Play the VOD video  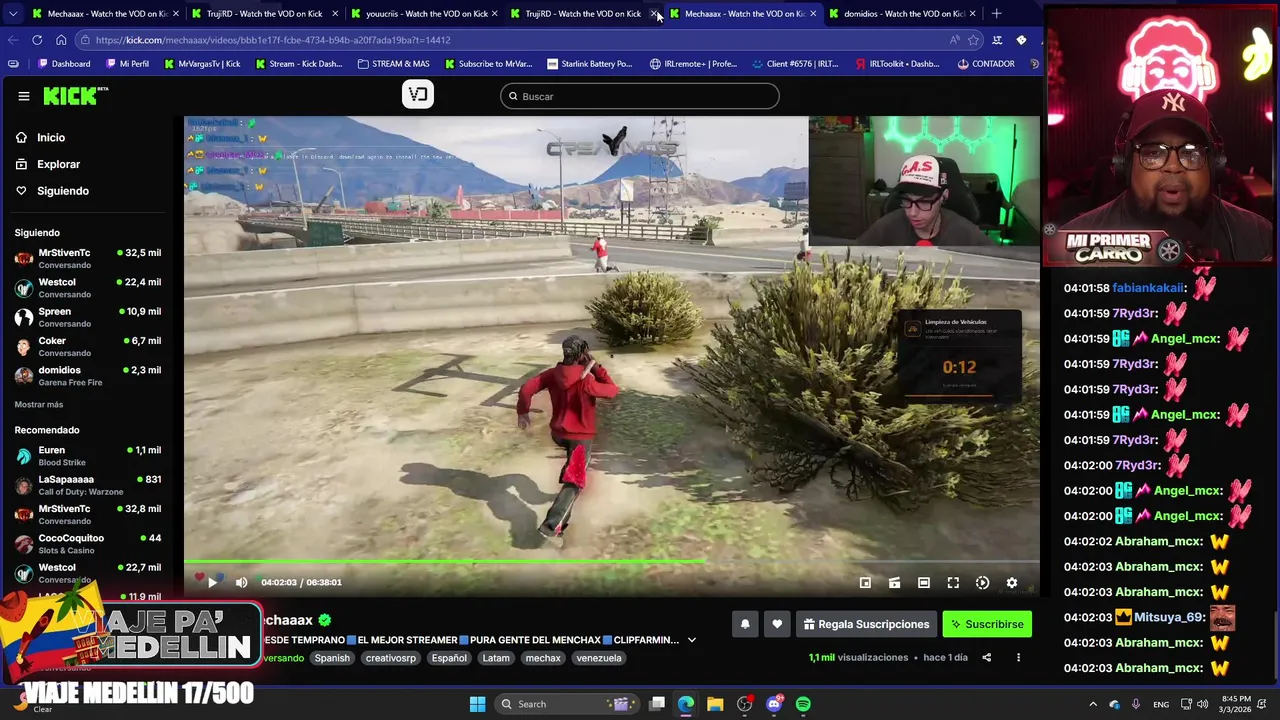212,582
